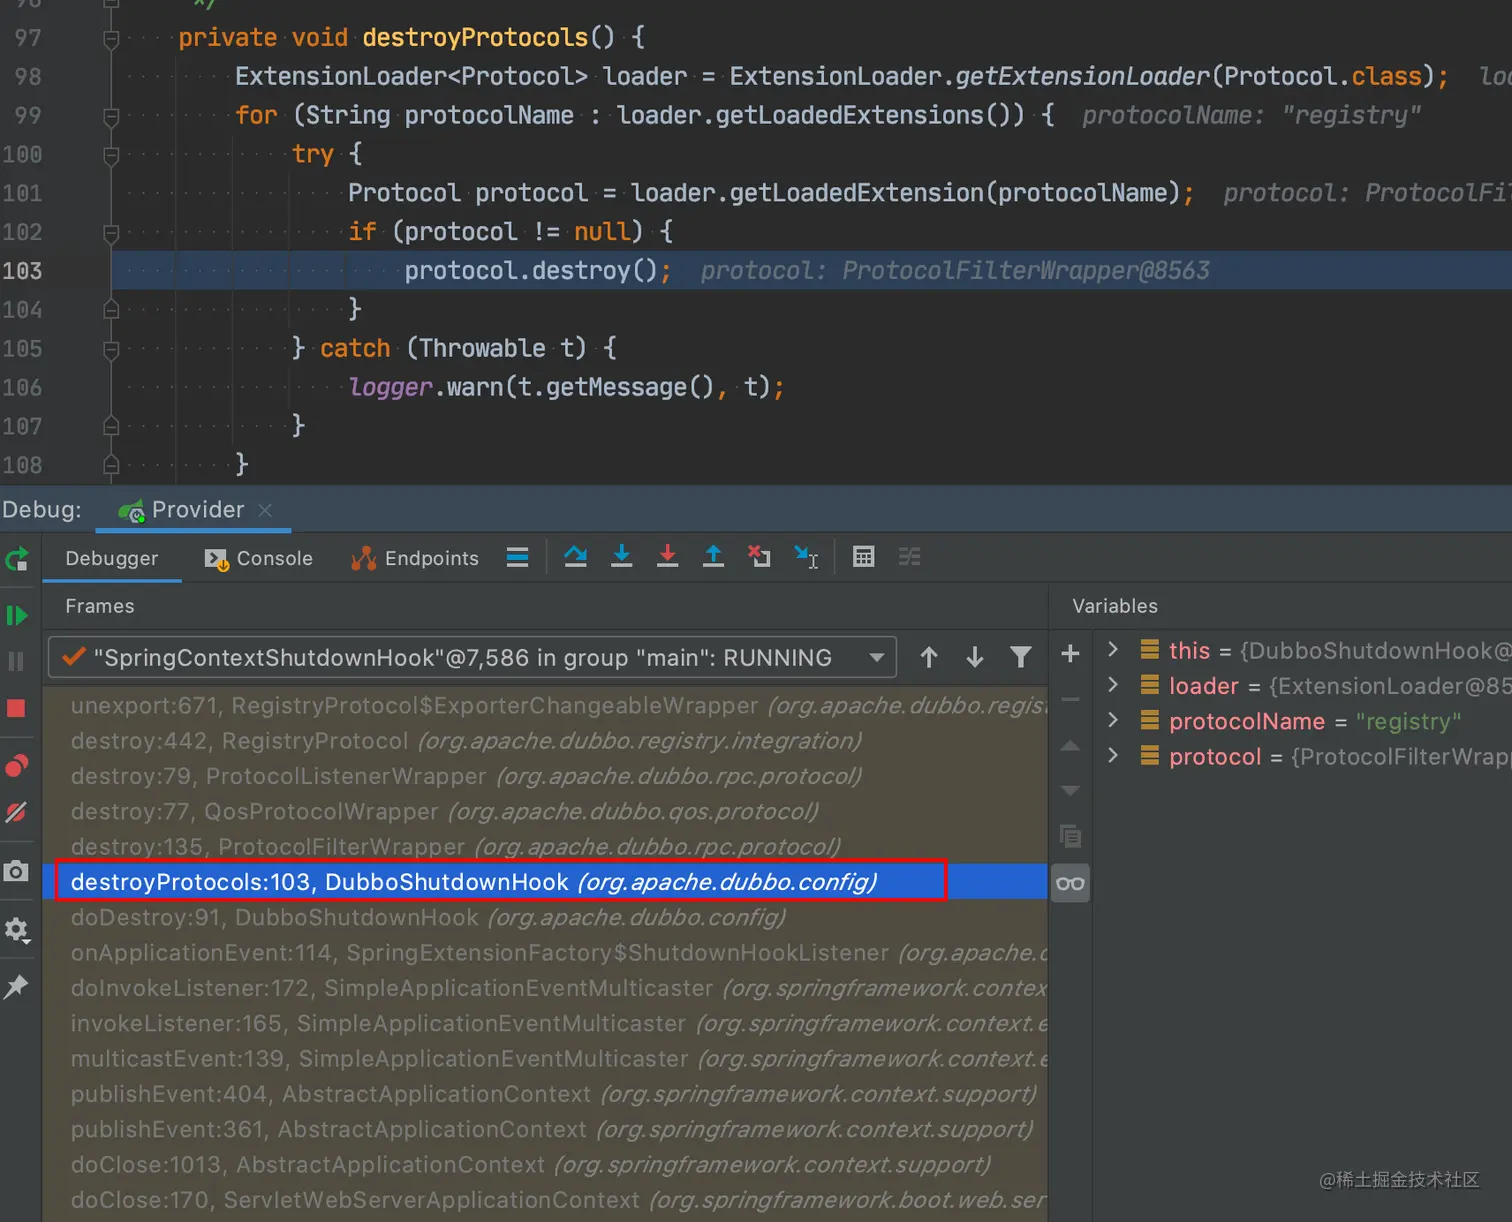Step over the current line

click(x=575, y=557)
